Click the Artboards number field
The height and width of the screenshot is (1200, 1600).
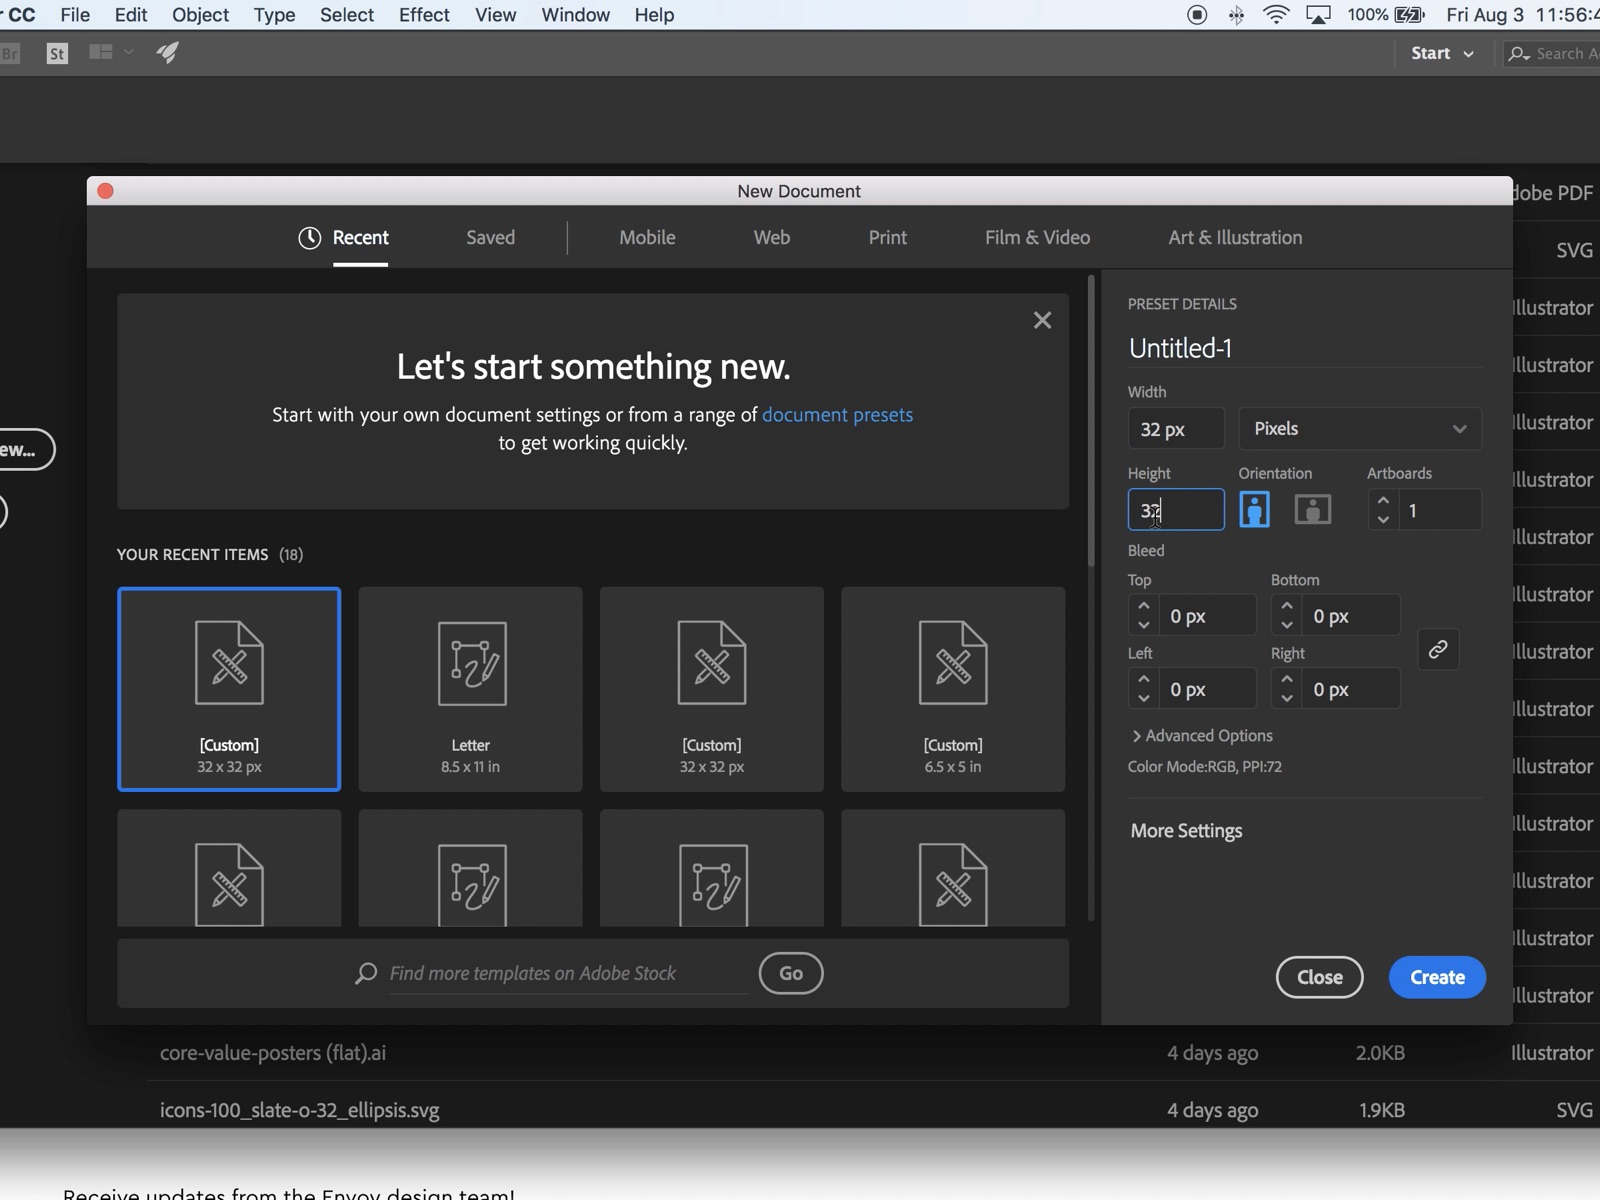1440,510
